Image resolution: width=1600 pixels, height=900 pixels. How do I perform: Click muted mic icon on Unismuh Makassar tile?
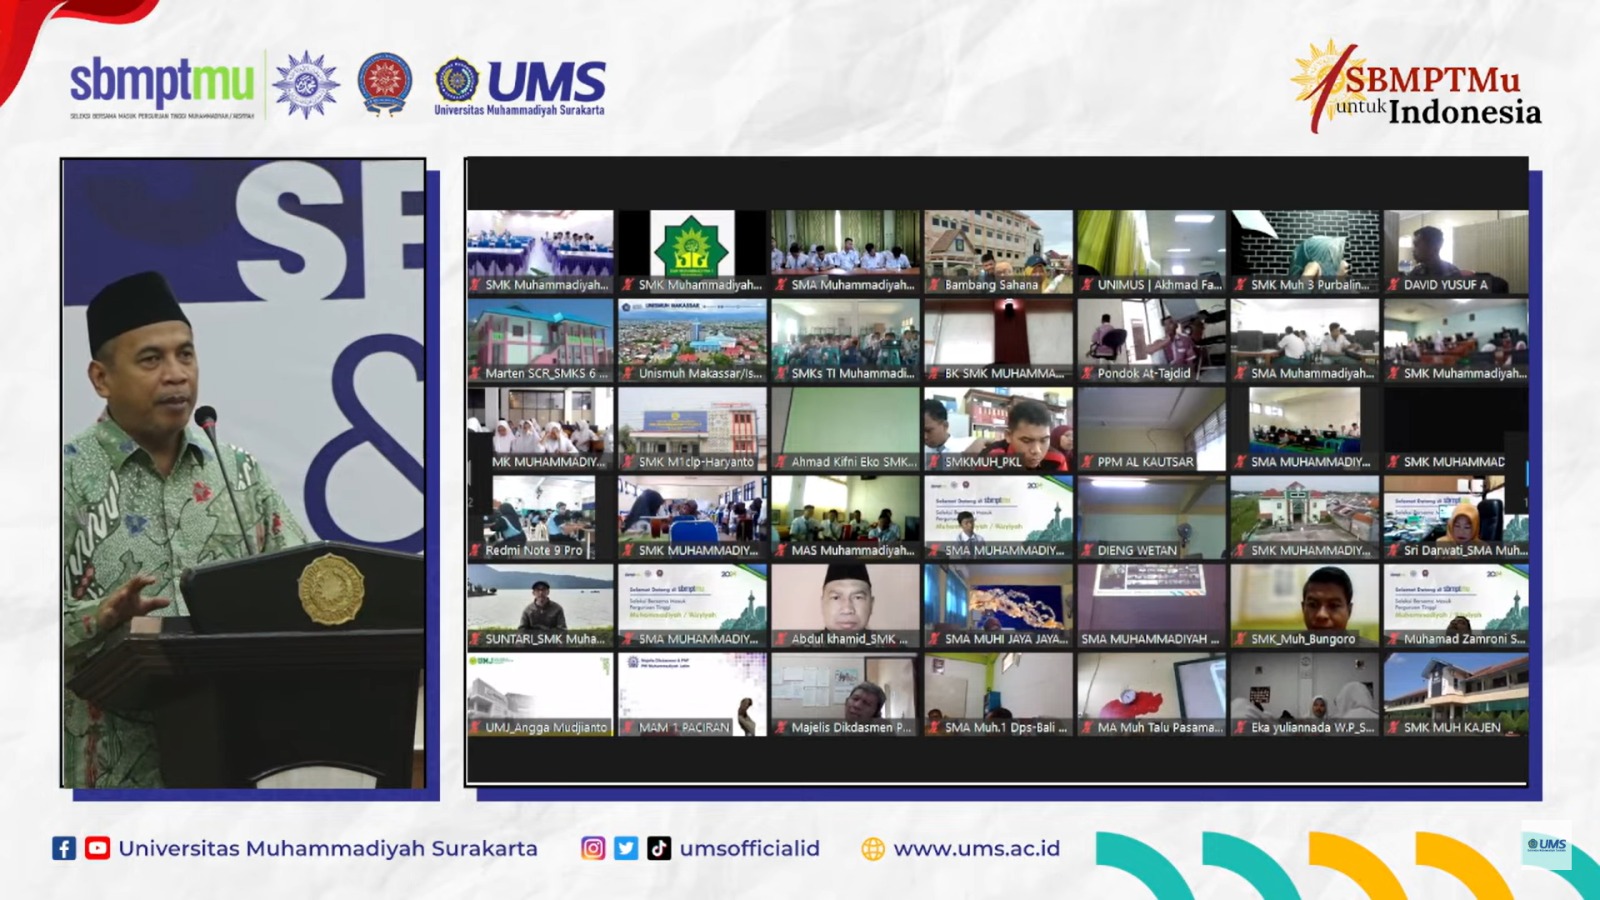(628, 373)
